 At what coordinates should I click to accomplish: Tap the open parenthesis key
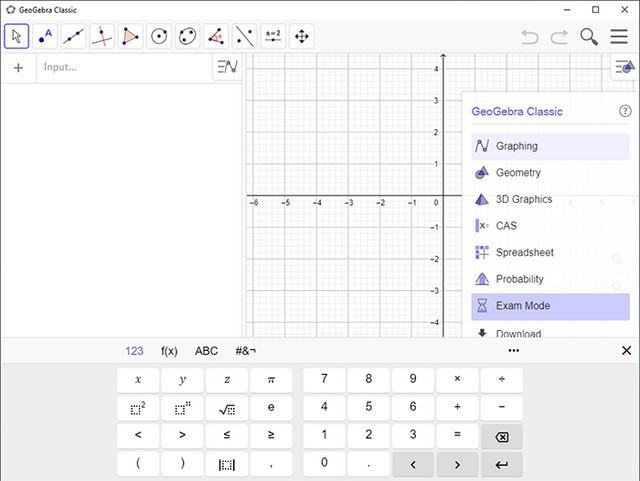coord(138,464)
